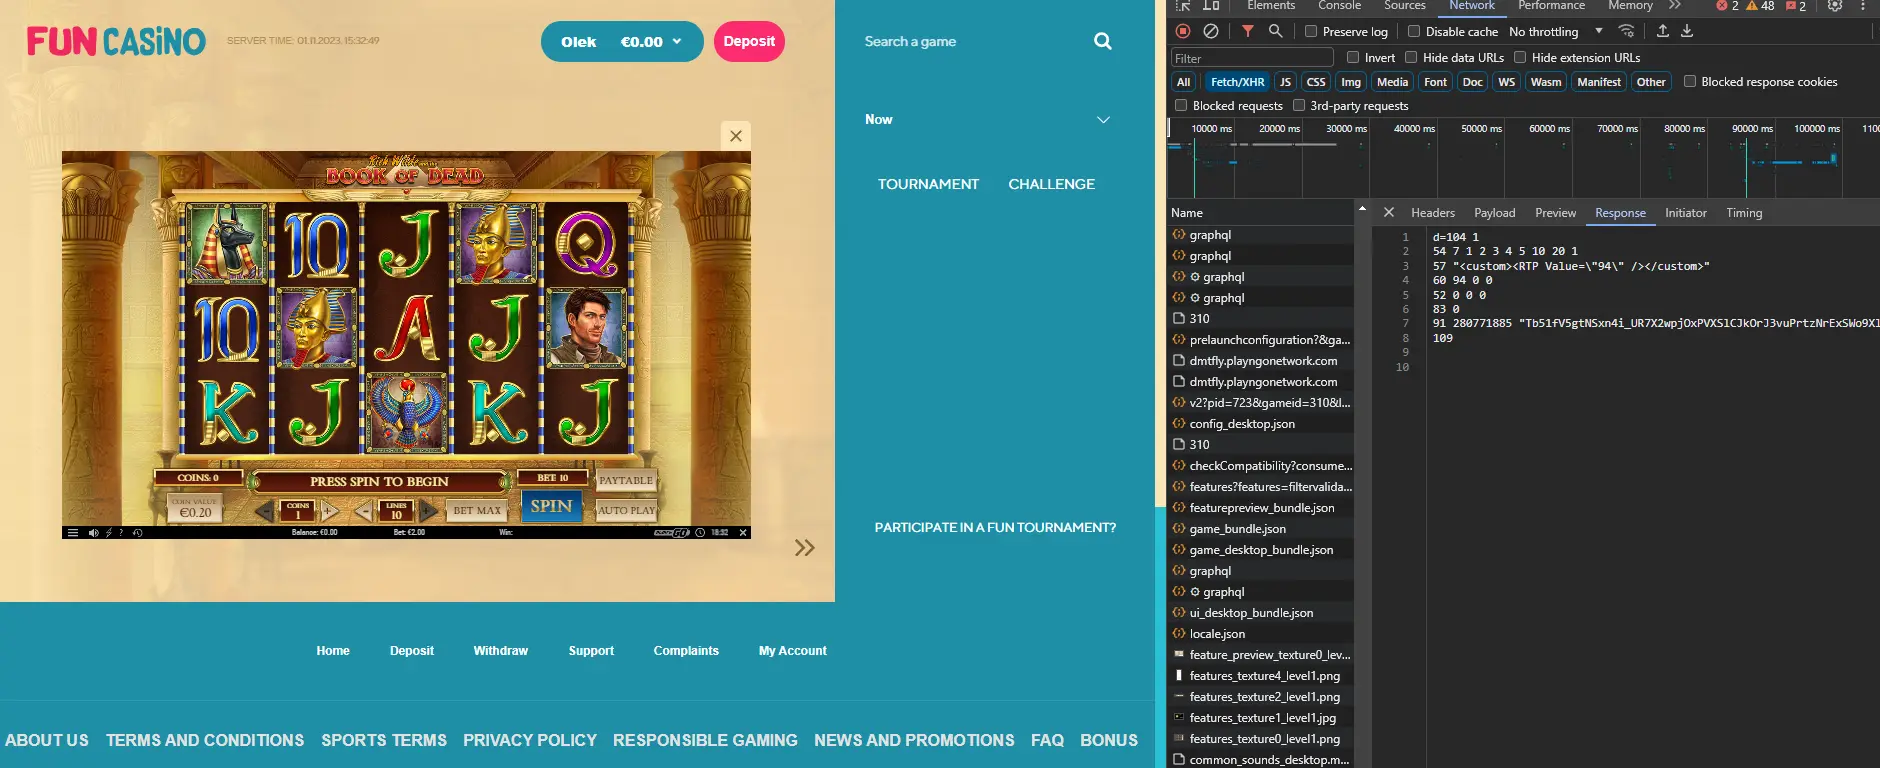Open DevTools settings gear
This screenshot has width=1880, height=768.
(1835, 5)
